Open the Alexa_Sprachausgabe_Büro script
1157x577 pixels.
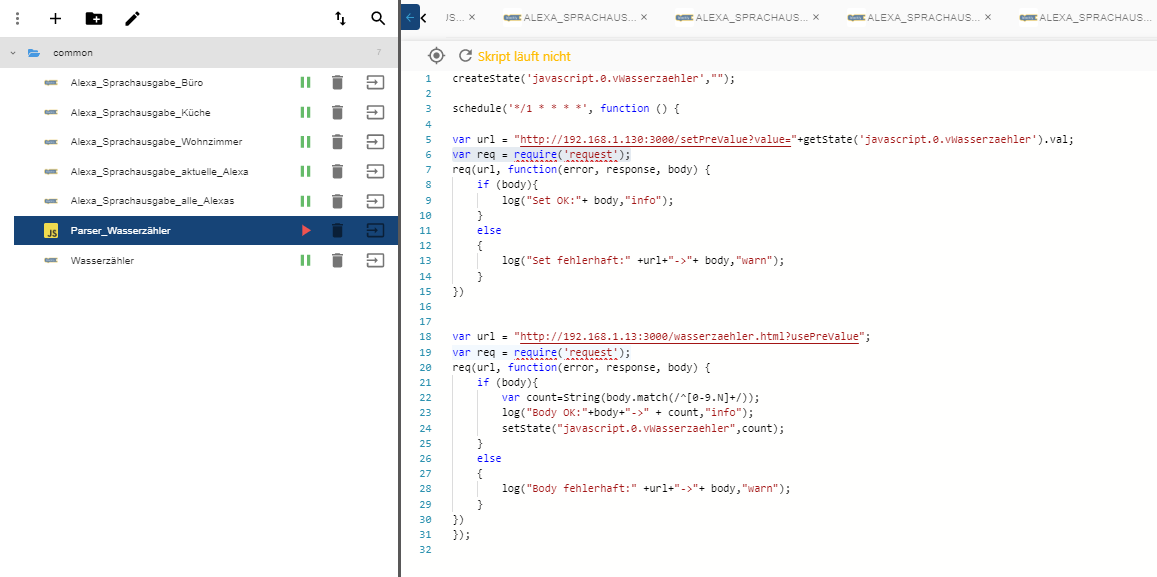click(x=137, y=83)
